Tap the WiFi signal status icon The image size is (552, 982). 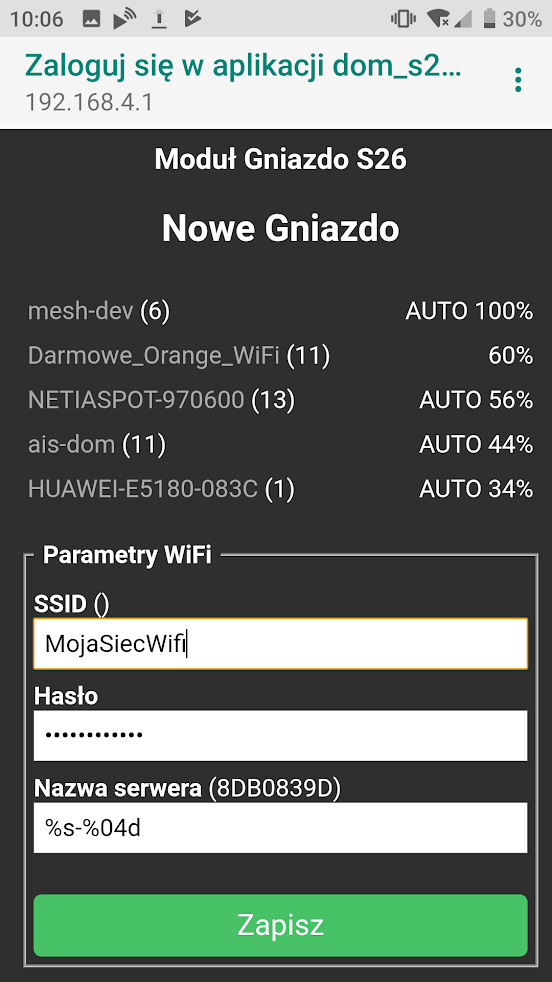(437, 19)
